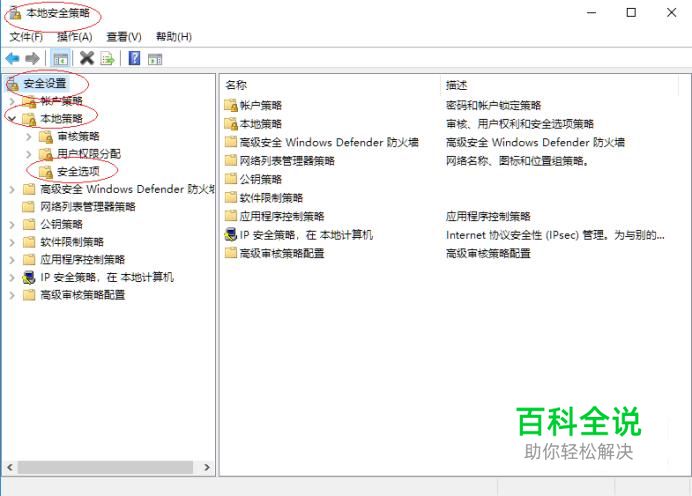The height and width of the screenshot is (496, 692).
Task: Click the tree pane scroll right arrow
Action: point(207,467)
